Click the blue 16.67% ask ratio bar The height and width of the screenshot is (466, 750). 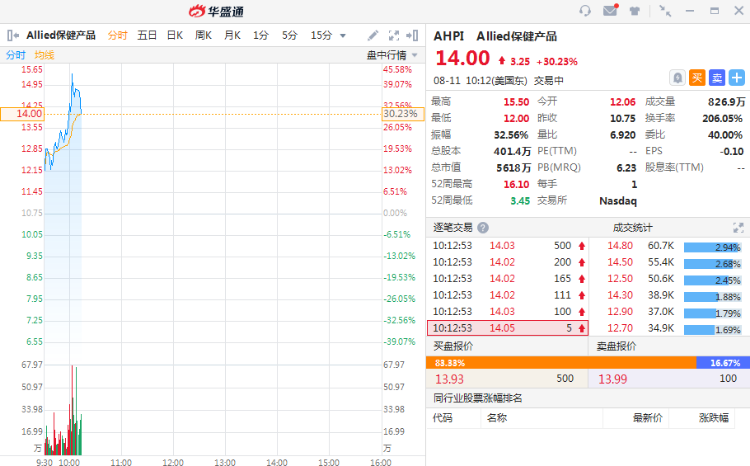(x=723, y=363)
